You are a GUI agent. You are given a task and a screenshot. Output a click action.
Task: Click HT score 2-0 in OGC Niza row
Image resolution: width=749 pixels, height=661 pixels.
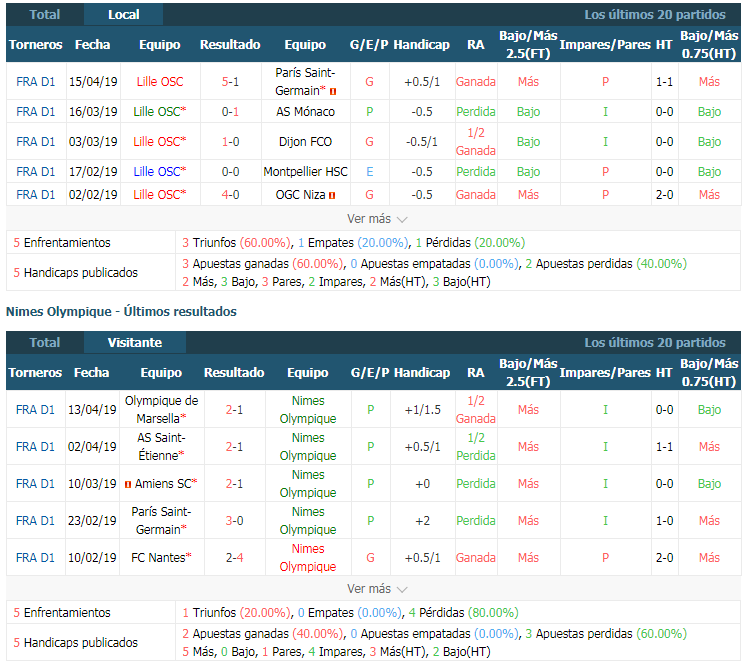tap(664, 195)
